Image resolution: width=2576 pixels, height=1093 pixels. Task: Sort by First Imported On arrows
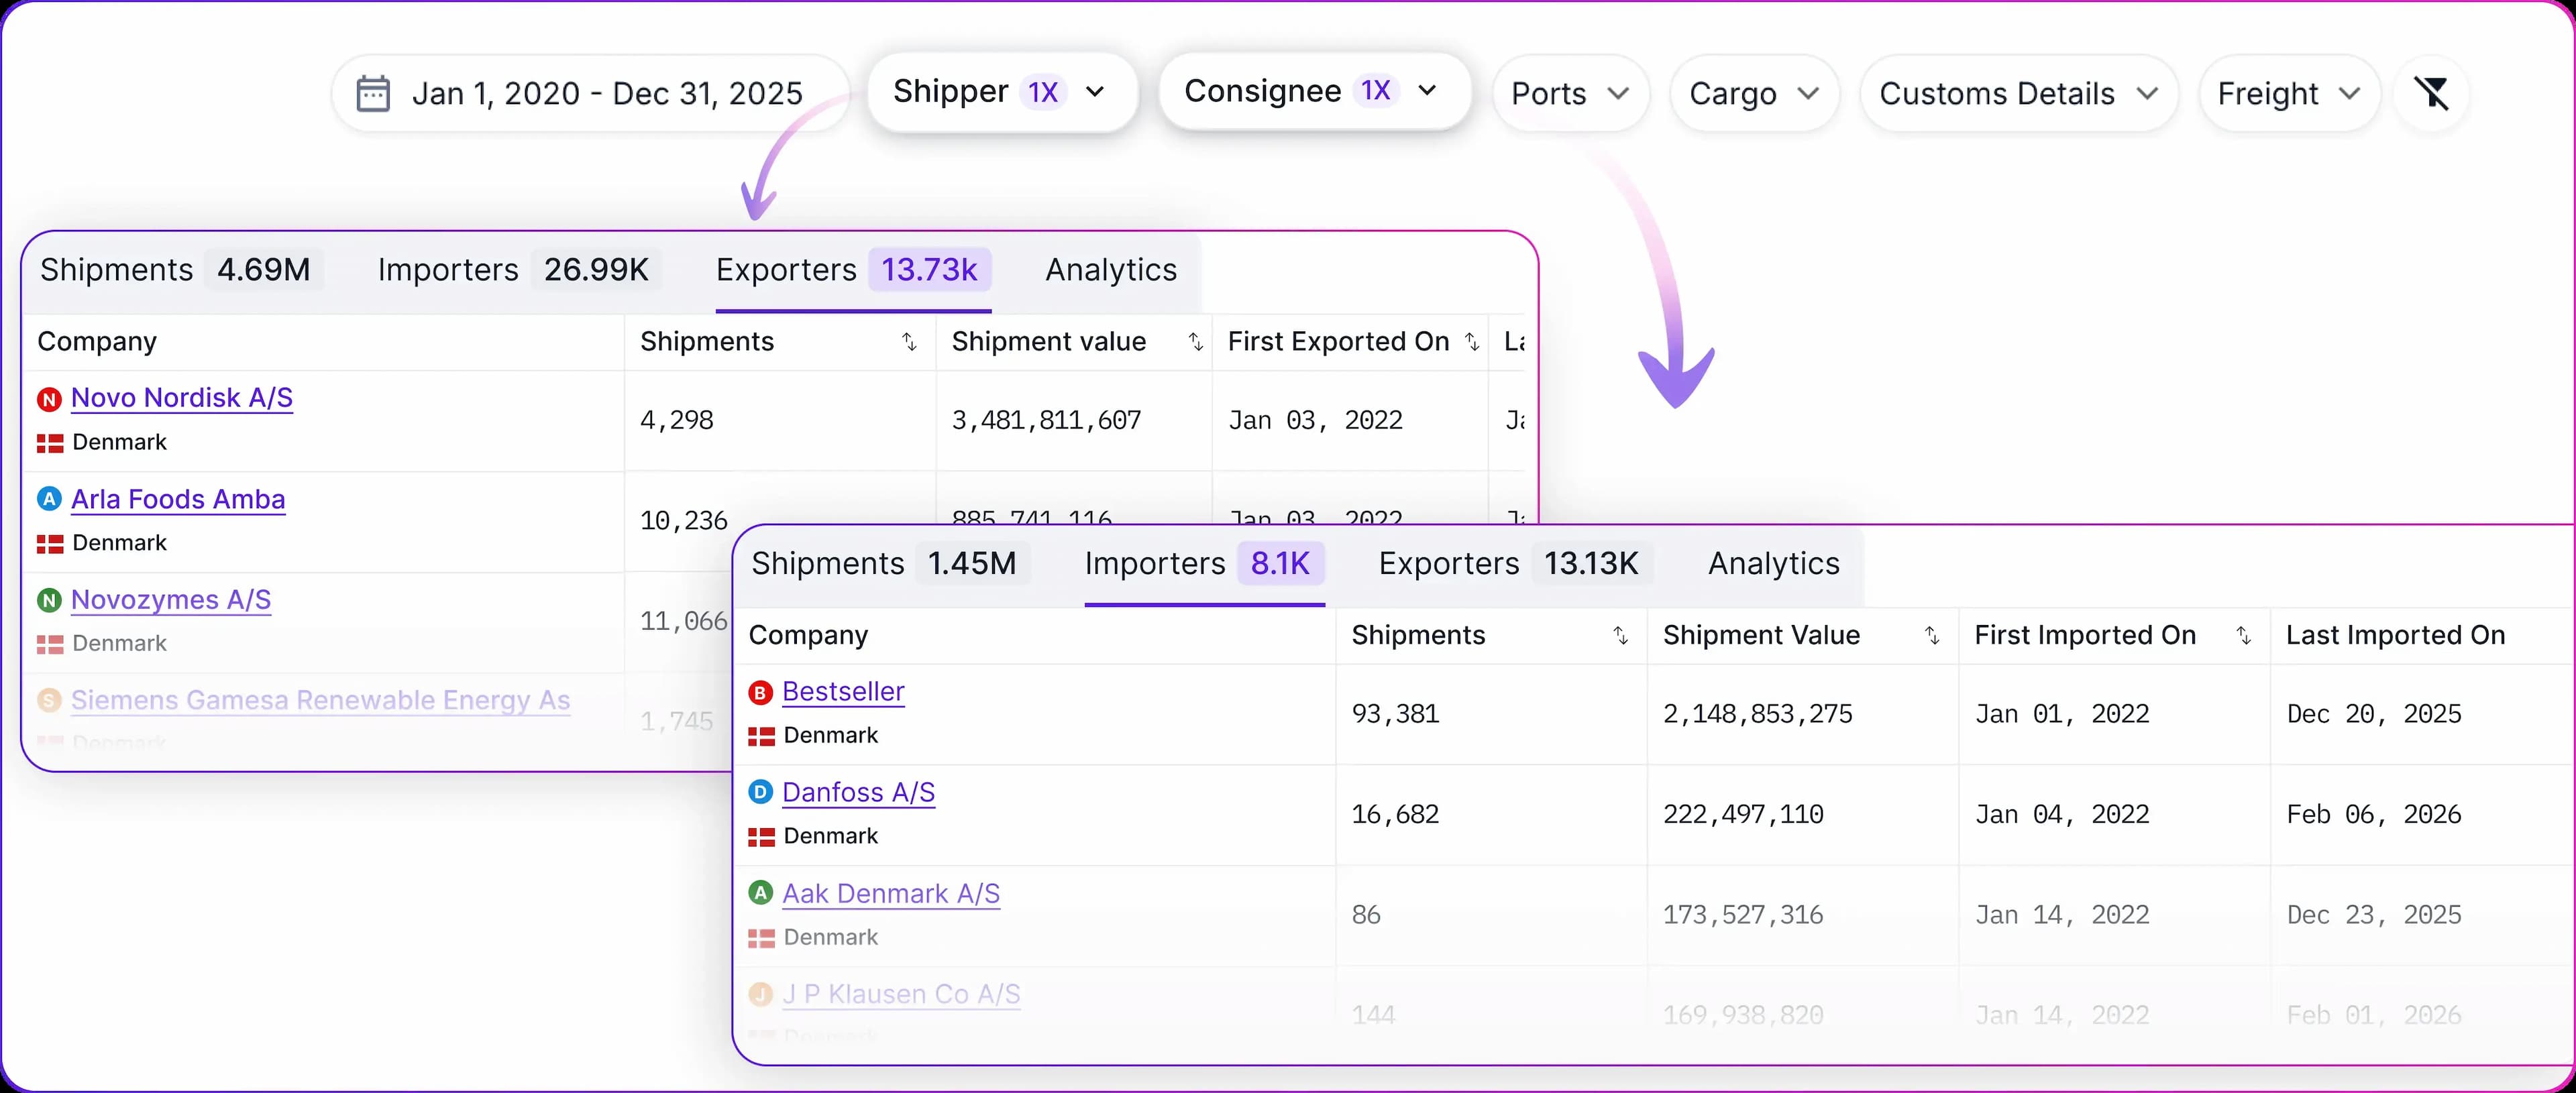[2243, 636]
